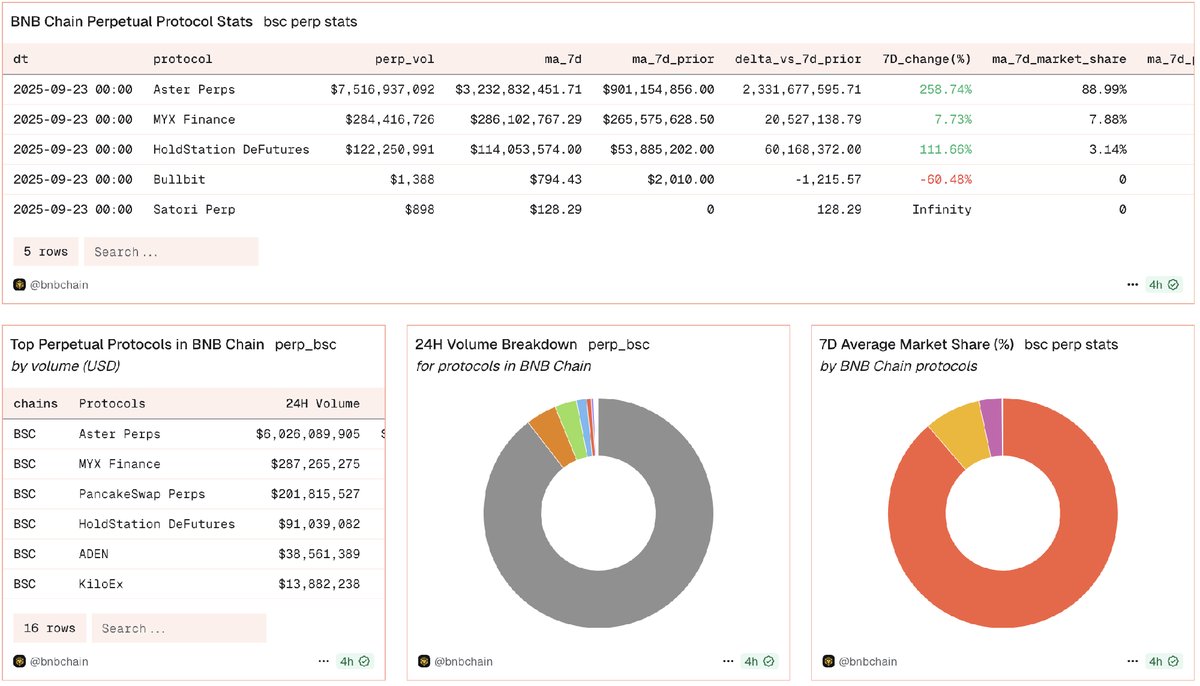Image resolution: width=1200 pixels, height=686 pixels.
Task: Select Aster Perps perp_vol cell $7,516,937,092
Action: (x=383, y=89)
